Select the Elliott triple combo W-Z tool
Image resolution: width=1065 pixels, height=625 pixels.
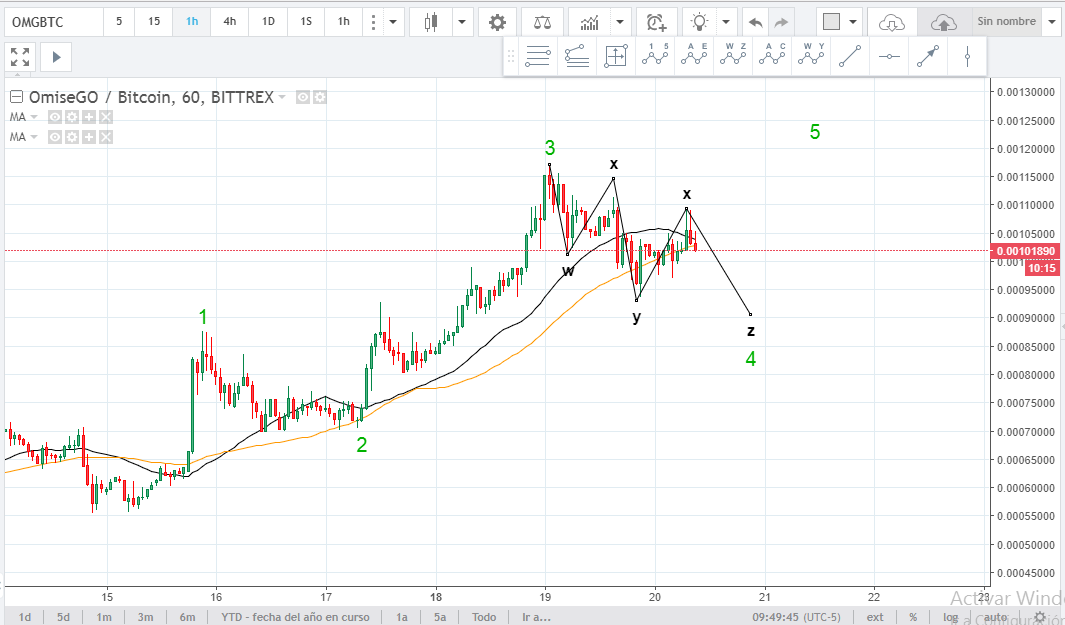click(x=733, y=56)
